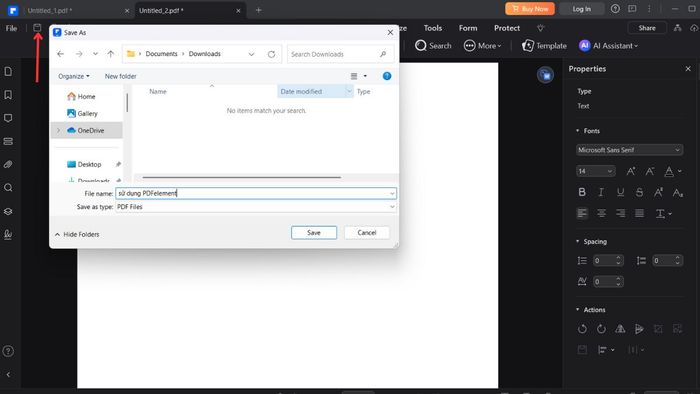The width and height of the screenshot is (700, 394).
Task: Click the Save icon next to File
Action: click(x=38, y=28)
